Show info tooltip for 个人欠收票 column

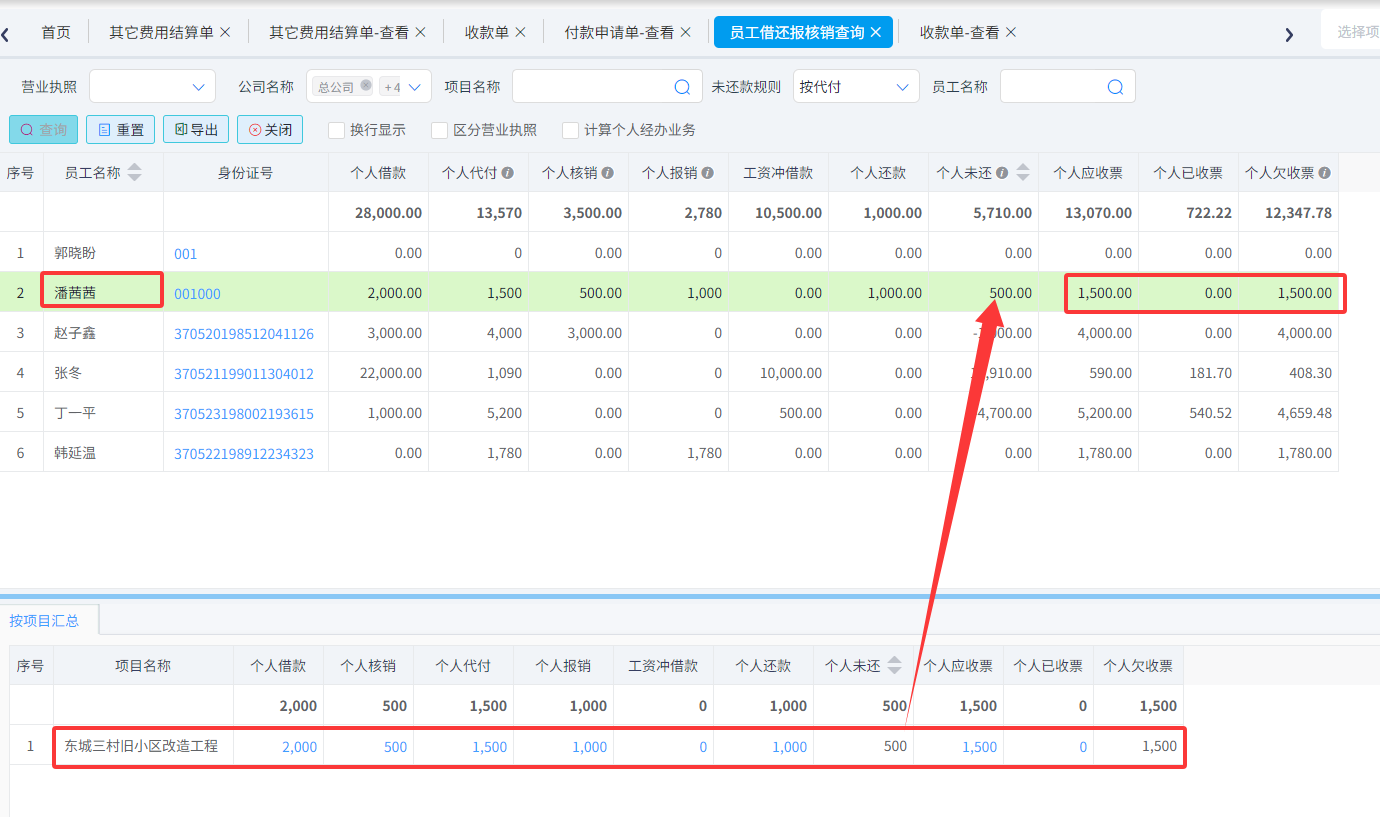point(1325,173)
